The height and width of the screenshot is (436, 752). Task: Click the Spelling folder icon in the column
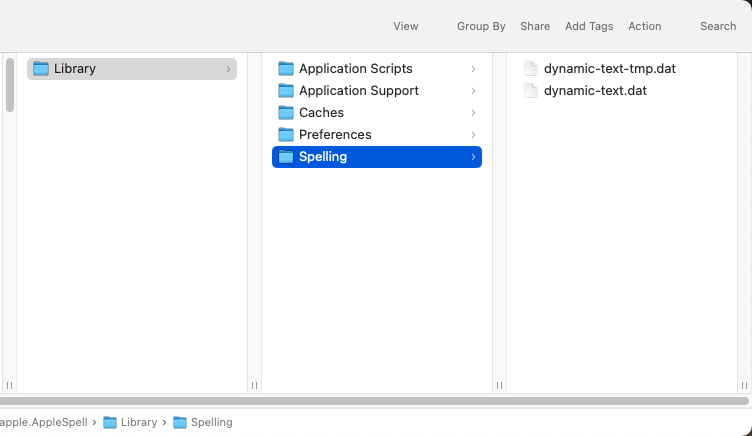tap(286, 157)
